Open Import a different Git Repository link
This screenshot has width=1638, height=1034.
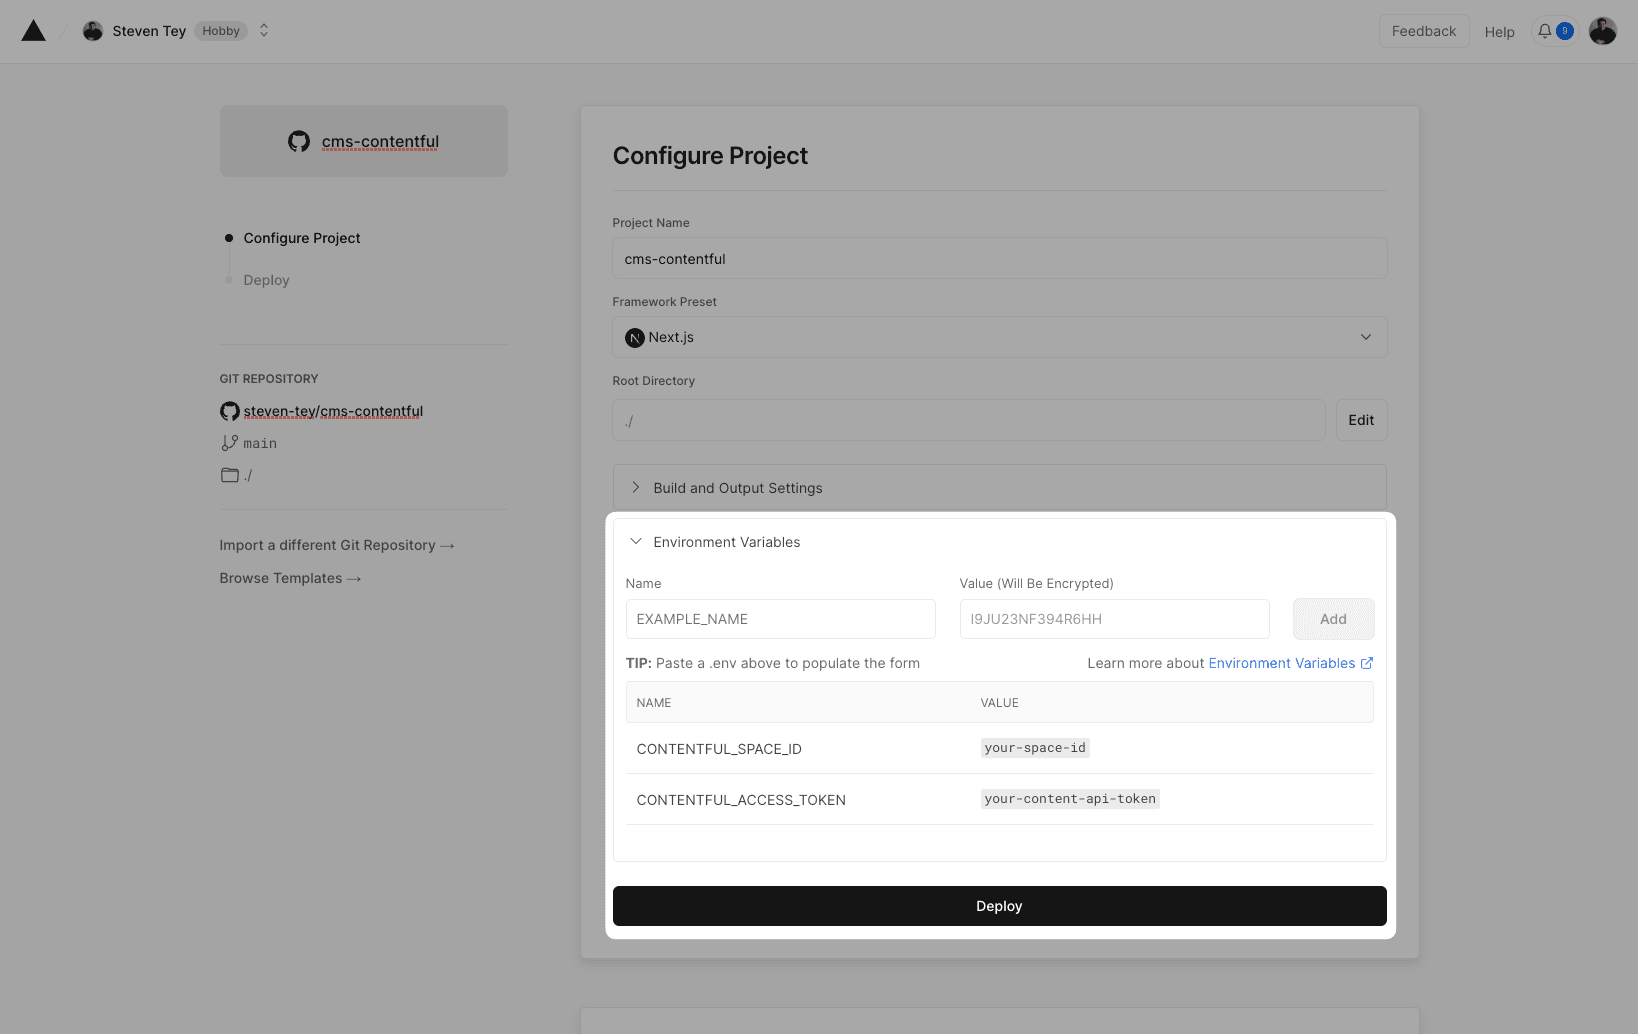pyautogui.click(x=336, y=545)
